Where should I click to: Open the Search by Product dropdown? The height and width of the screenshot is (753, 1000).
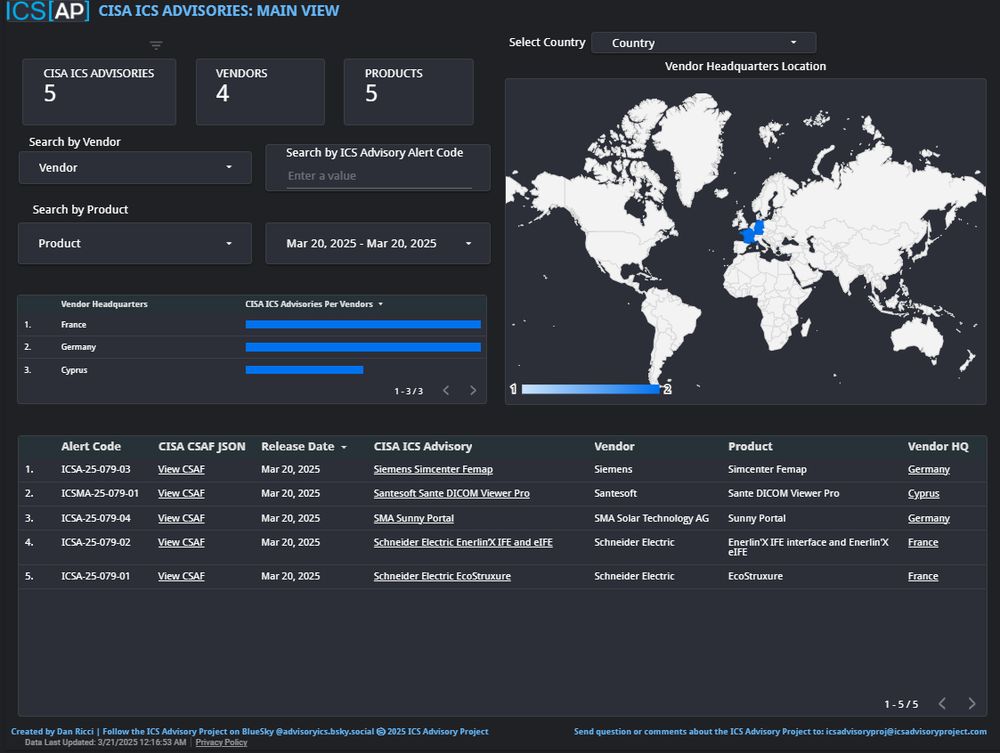(x=135, y=244)
